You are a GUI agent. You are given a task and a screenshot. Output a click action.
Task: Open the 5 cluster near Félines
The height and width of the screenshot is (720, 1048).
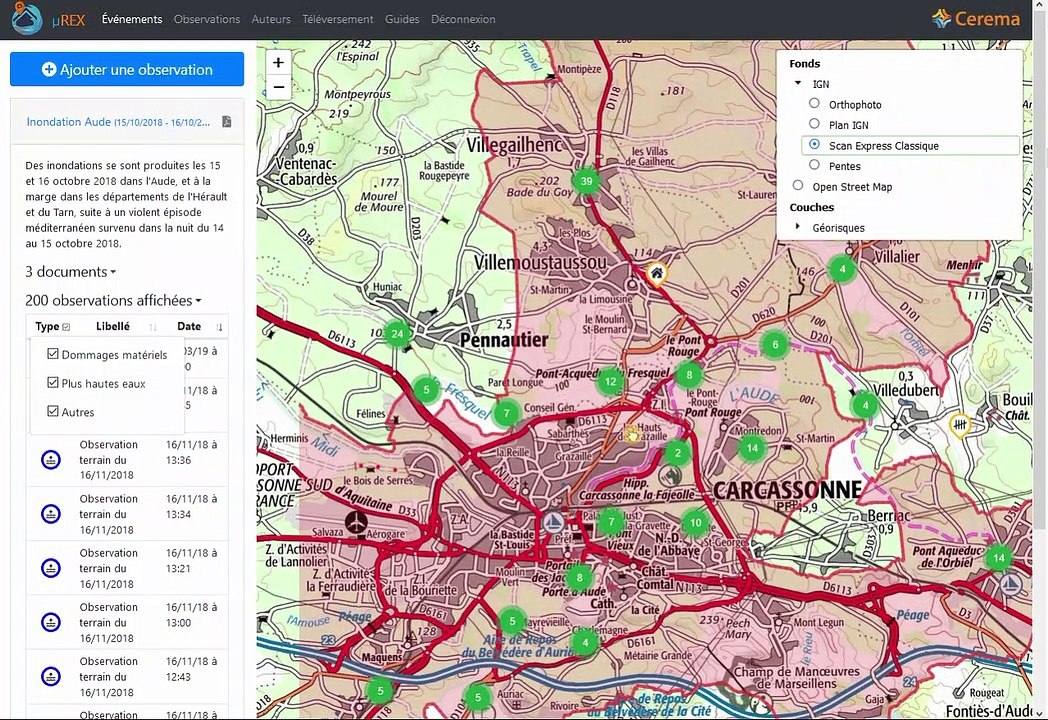[426, 389]
